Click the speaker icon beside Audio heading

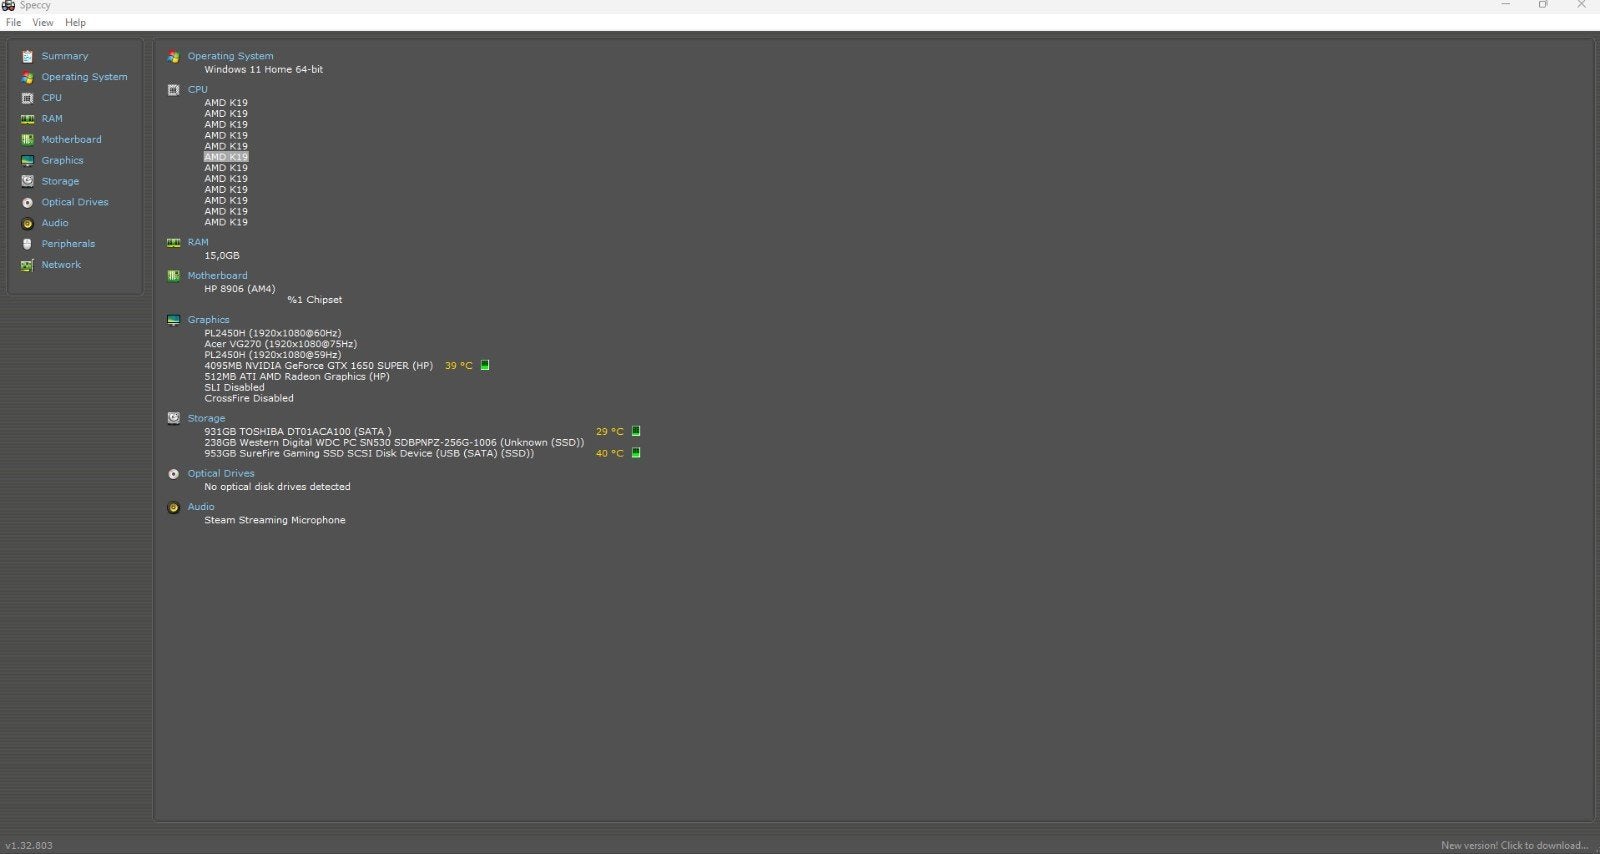[x=173, y=507]
